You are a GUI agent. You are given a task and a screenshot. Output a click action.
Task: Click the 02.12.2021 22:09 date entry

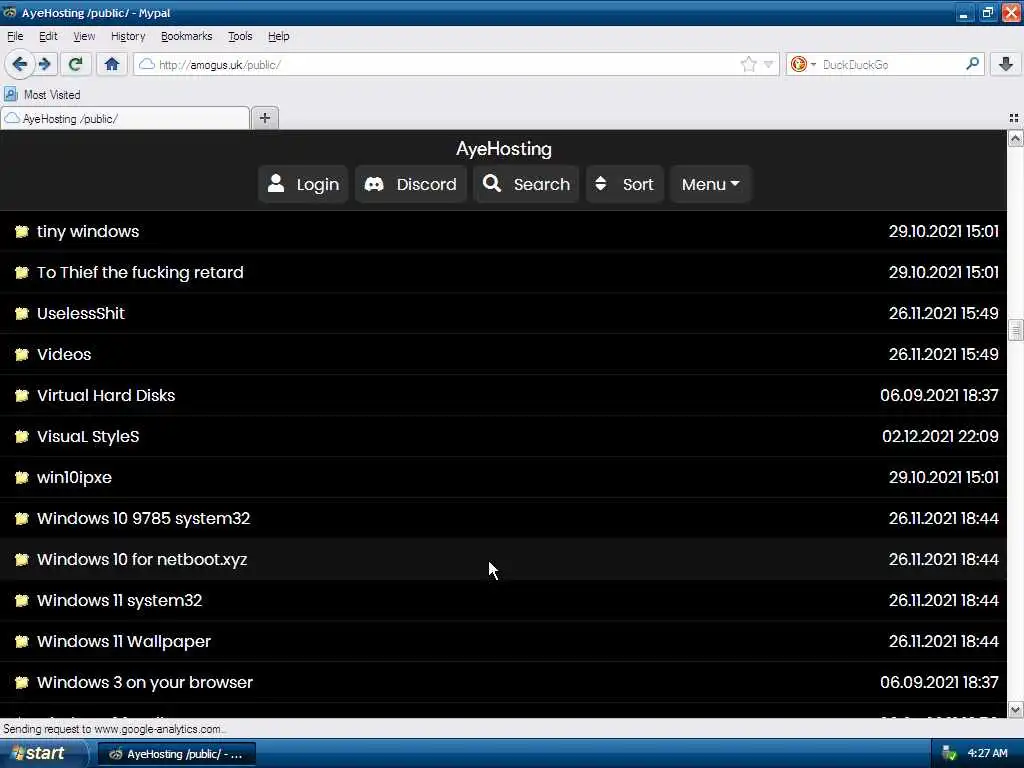click(x=940, y=436)
